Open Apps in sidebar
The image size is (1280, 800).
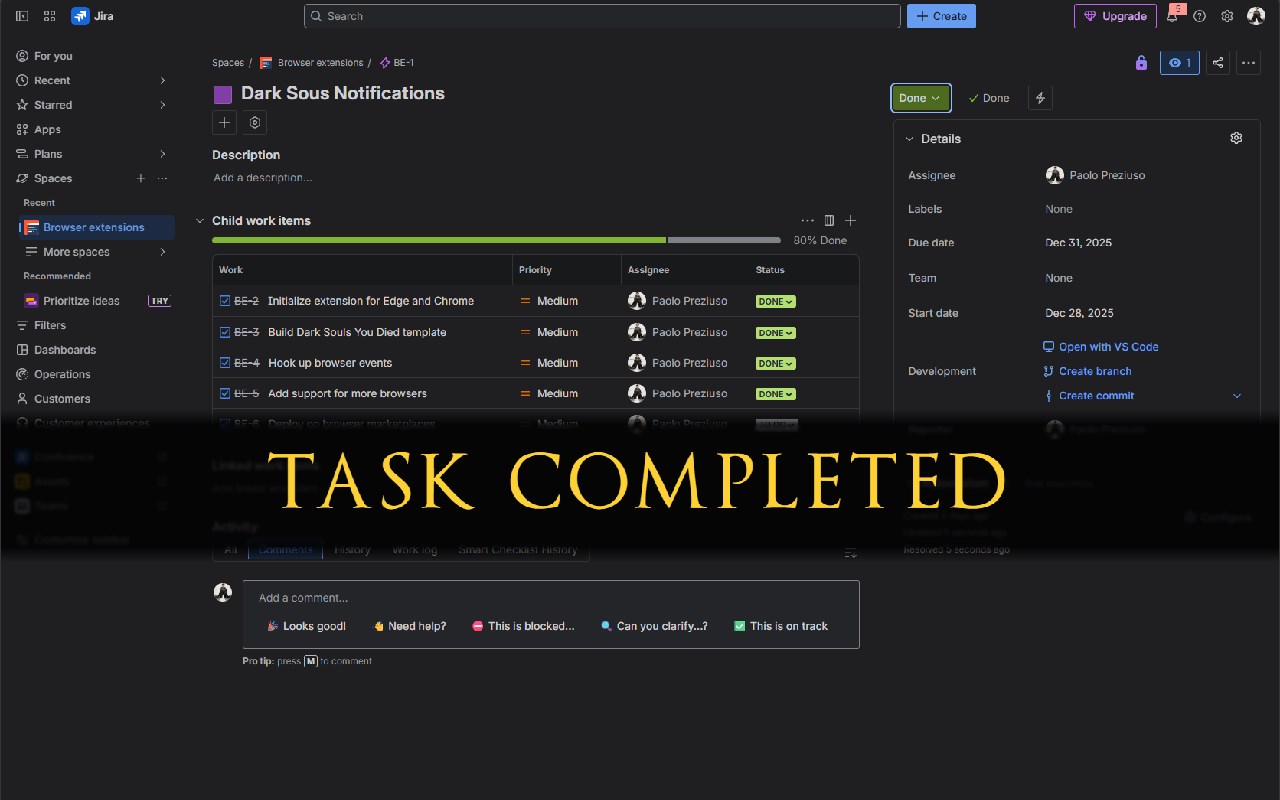click(x=92, y=129)
